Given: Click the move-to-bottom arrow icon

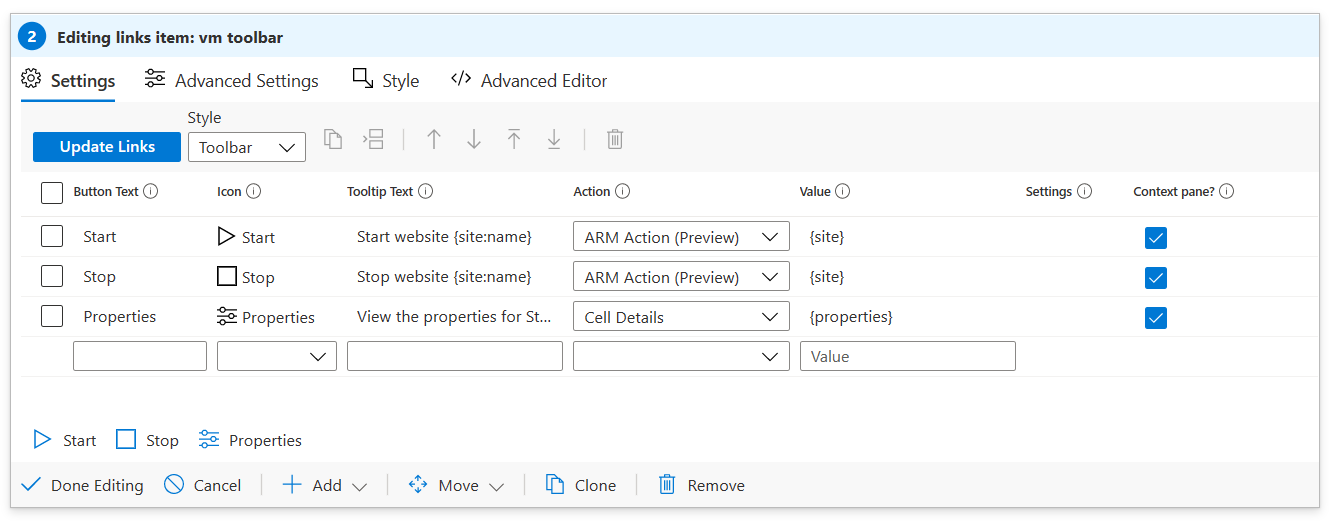Looking at the screenshot, I should [554, 139].
